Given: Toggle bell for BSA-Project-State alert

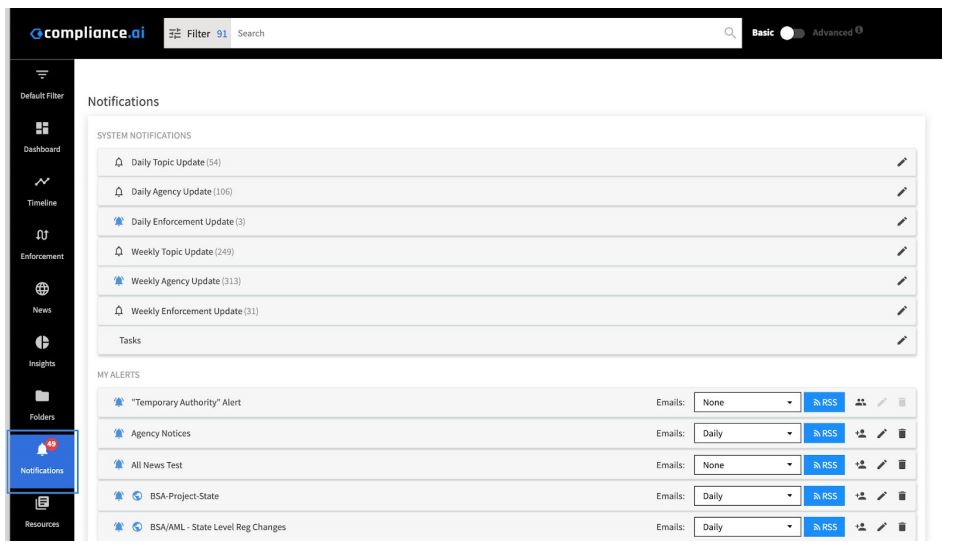Looking at the screenshot, I should 119,496.
